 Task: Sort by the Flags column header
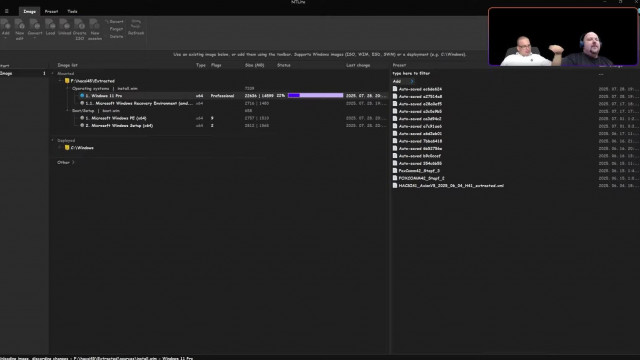[216, 65]
